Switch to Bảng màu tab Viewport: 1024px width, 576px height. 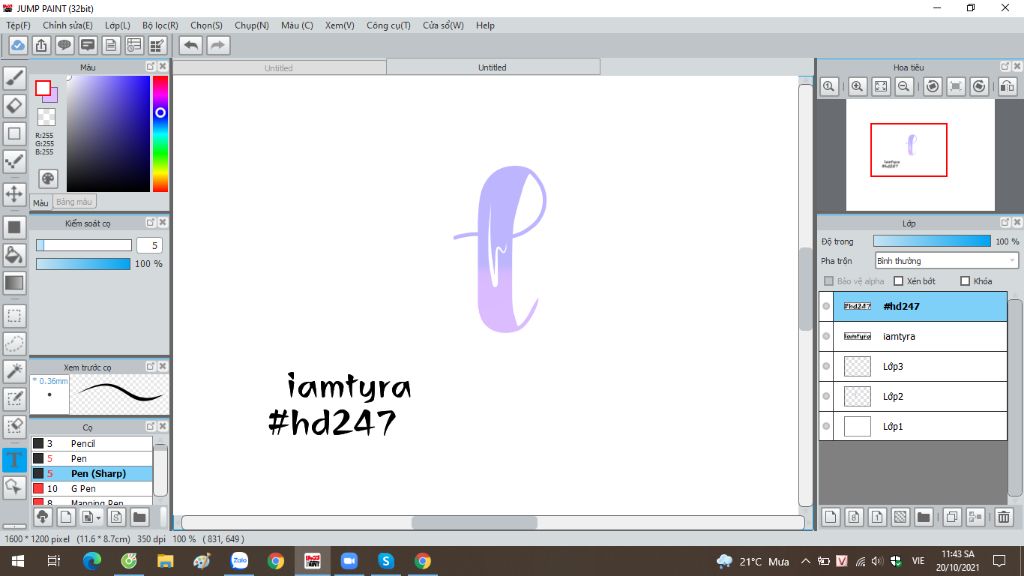(x=74, y=202)
